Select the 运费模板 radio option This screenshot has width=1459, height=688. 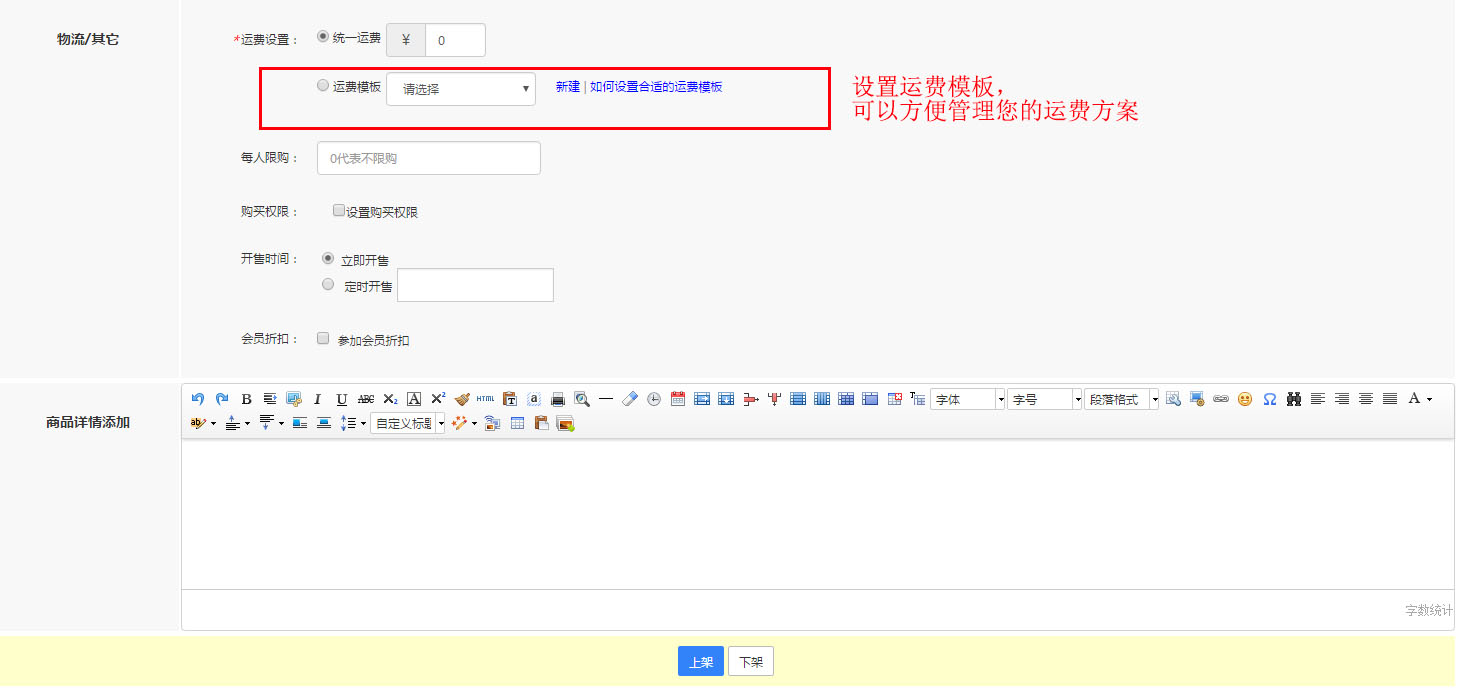[322, 85]
